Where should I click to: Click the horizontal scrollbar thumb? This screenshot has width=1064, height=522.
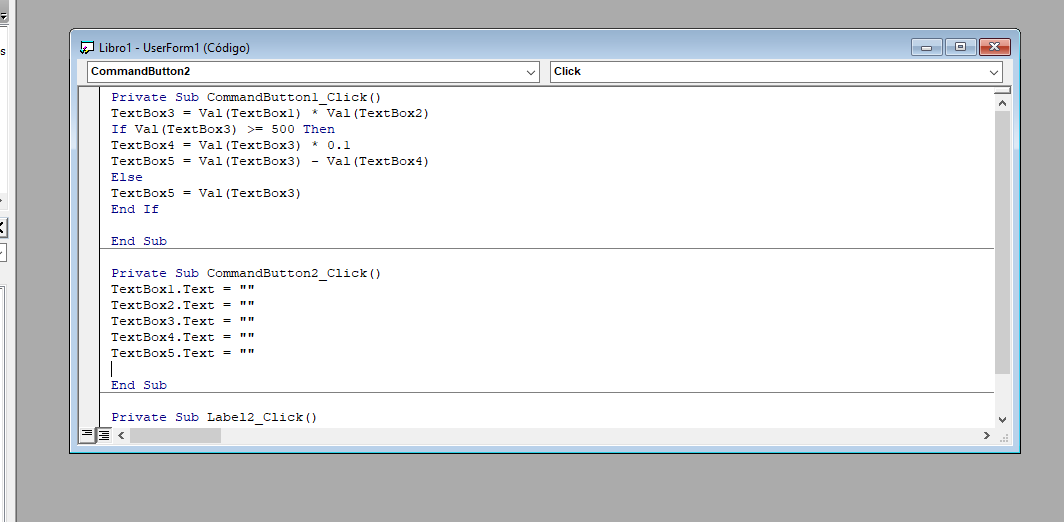pyautogui.click(x=175, y=435)
